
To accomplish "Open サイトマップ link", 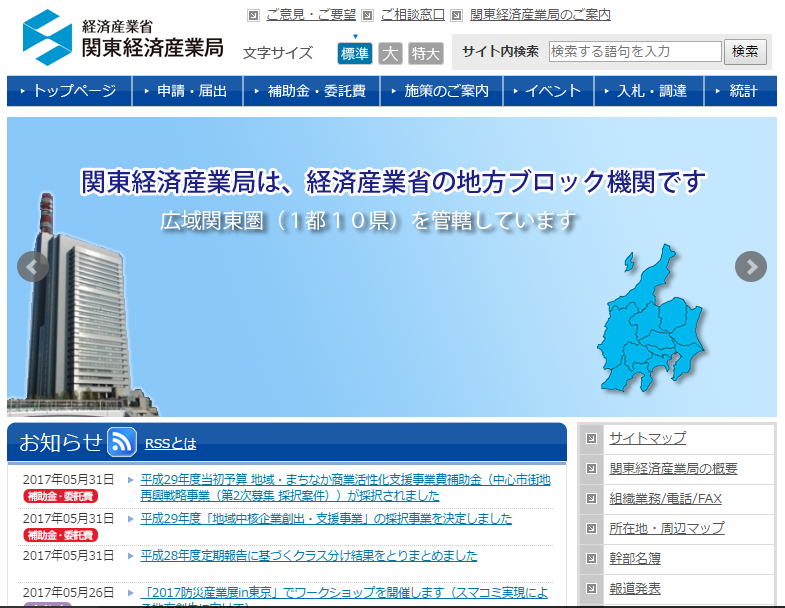I will [x=647, y=438].
